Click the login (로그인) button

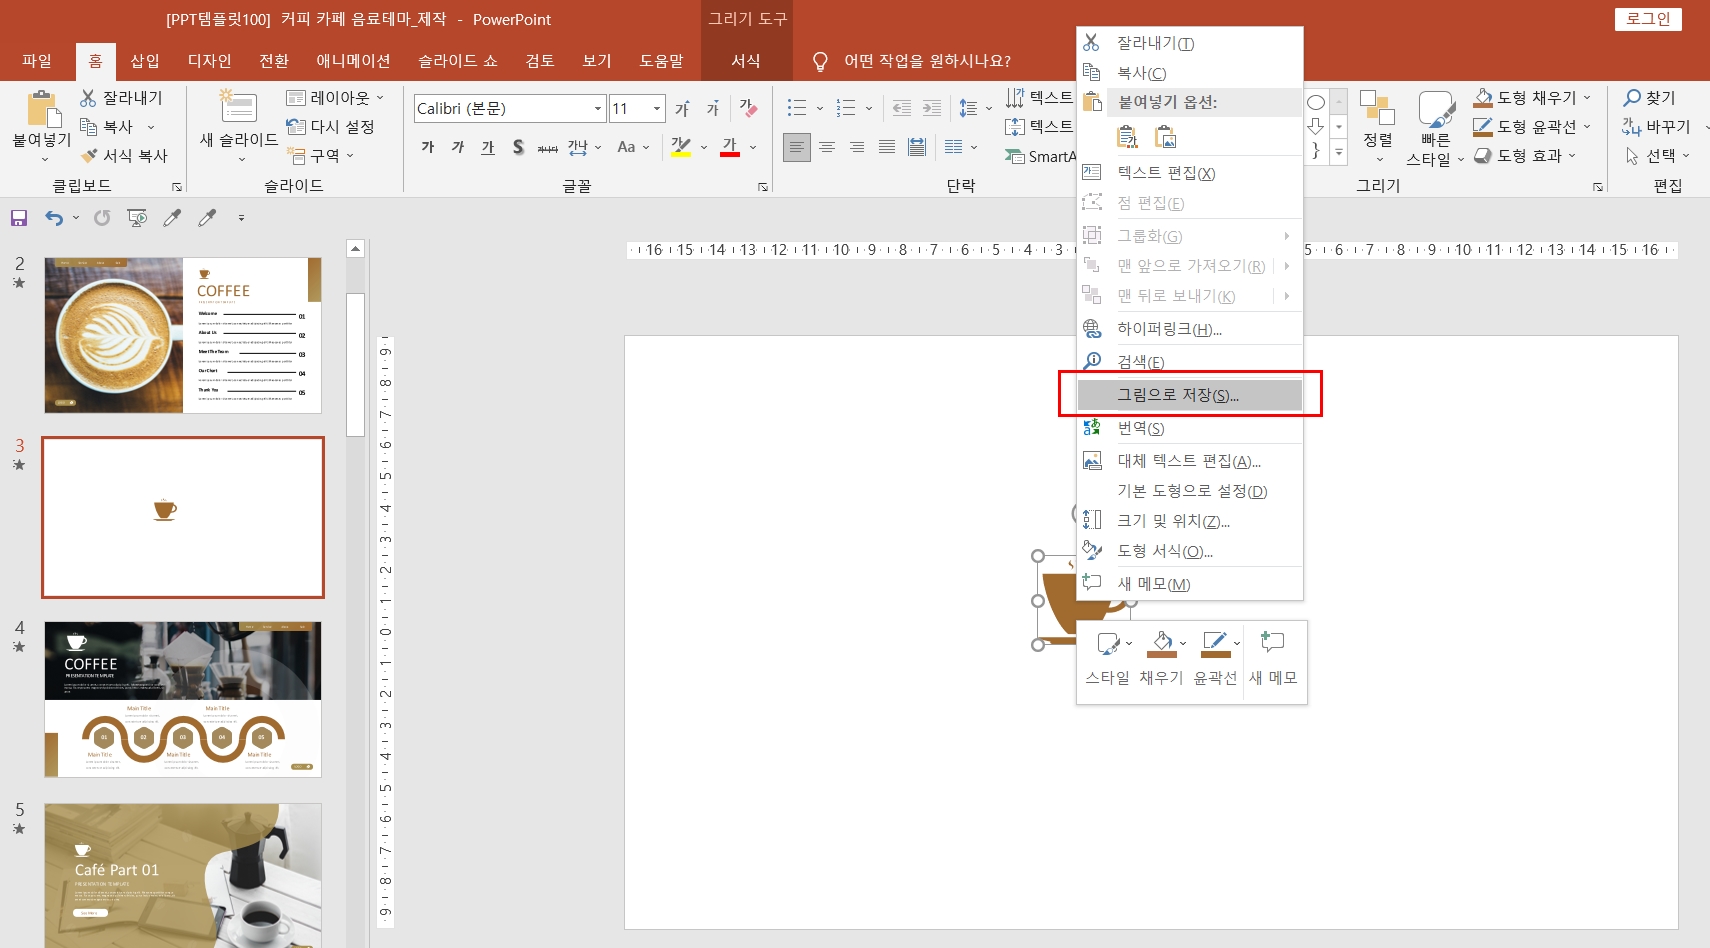(x=1648, y=19)
